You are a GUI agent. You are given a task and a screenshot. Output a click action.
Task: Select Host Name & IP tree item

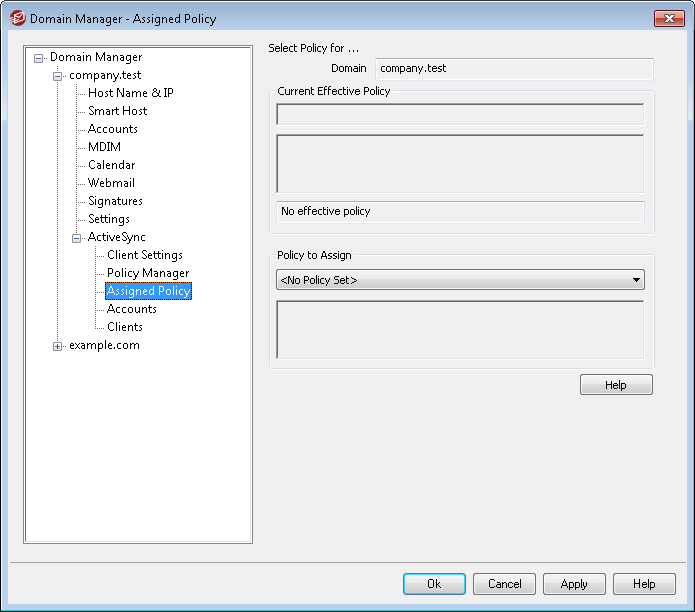click(131, 93)
